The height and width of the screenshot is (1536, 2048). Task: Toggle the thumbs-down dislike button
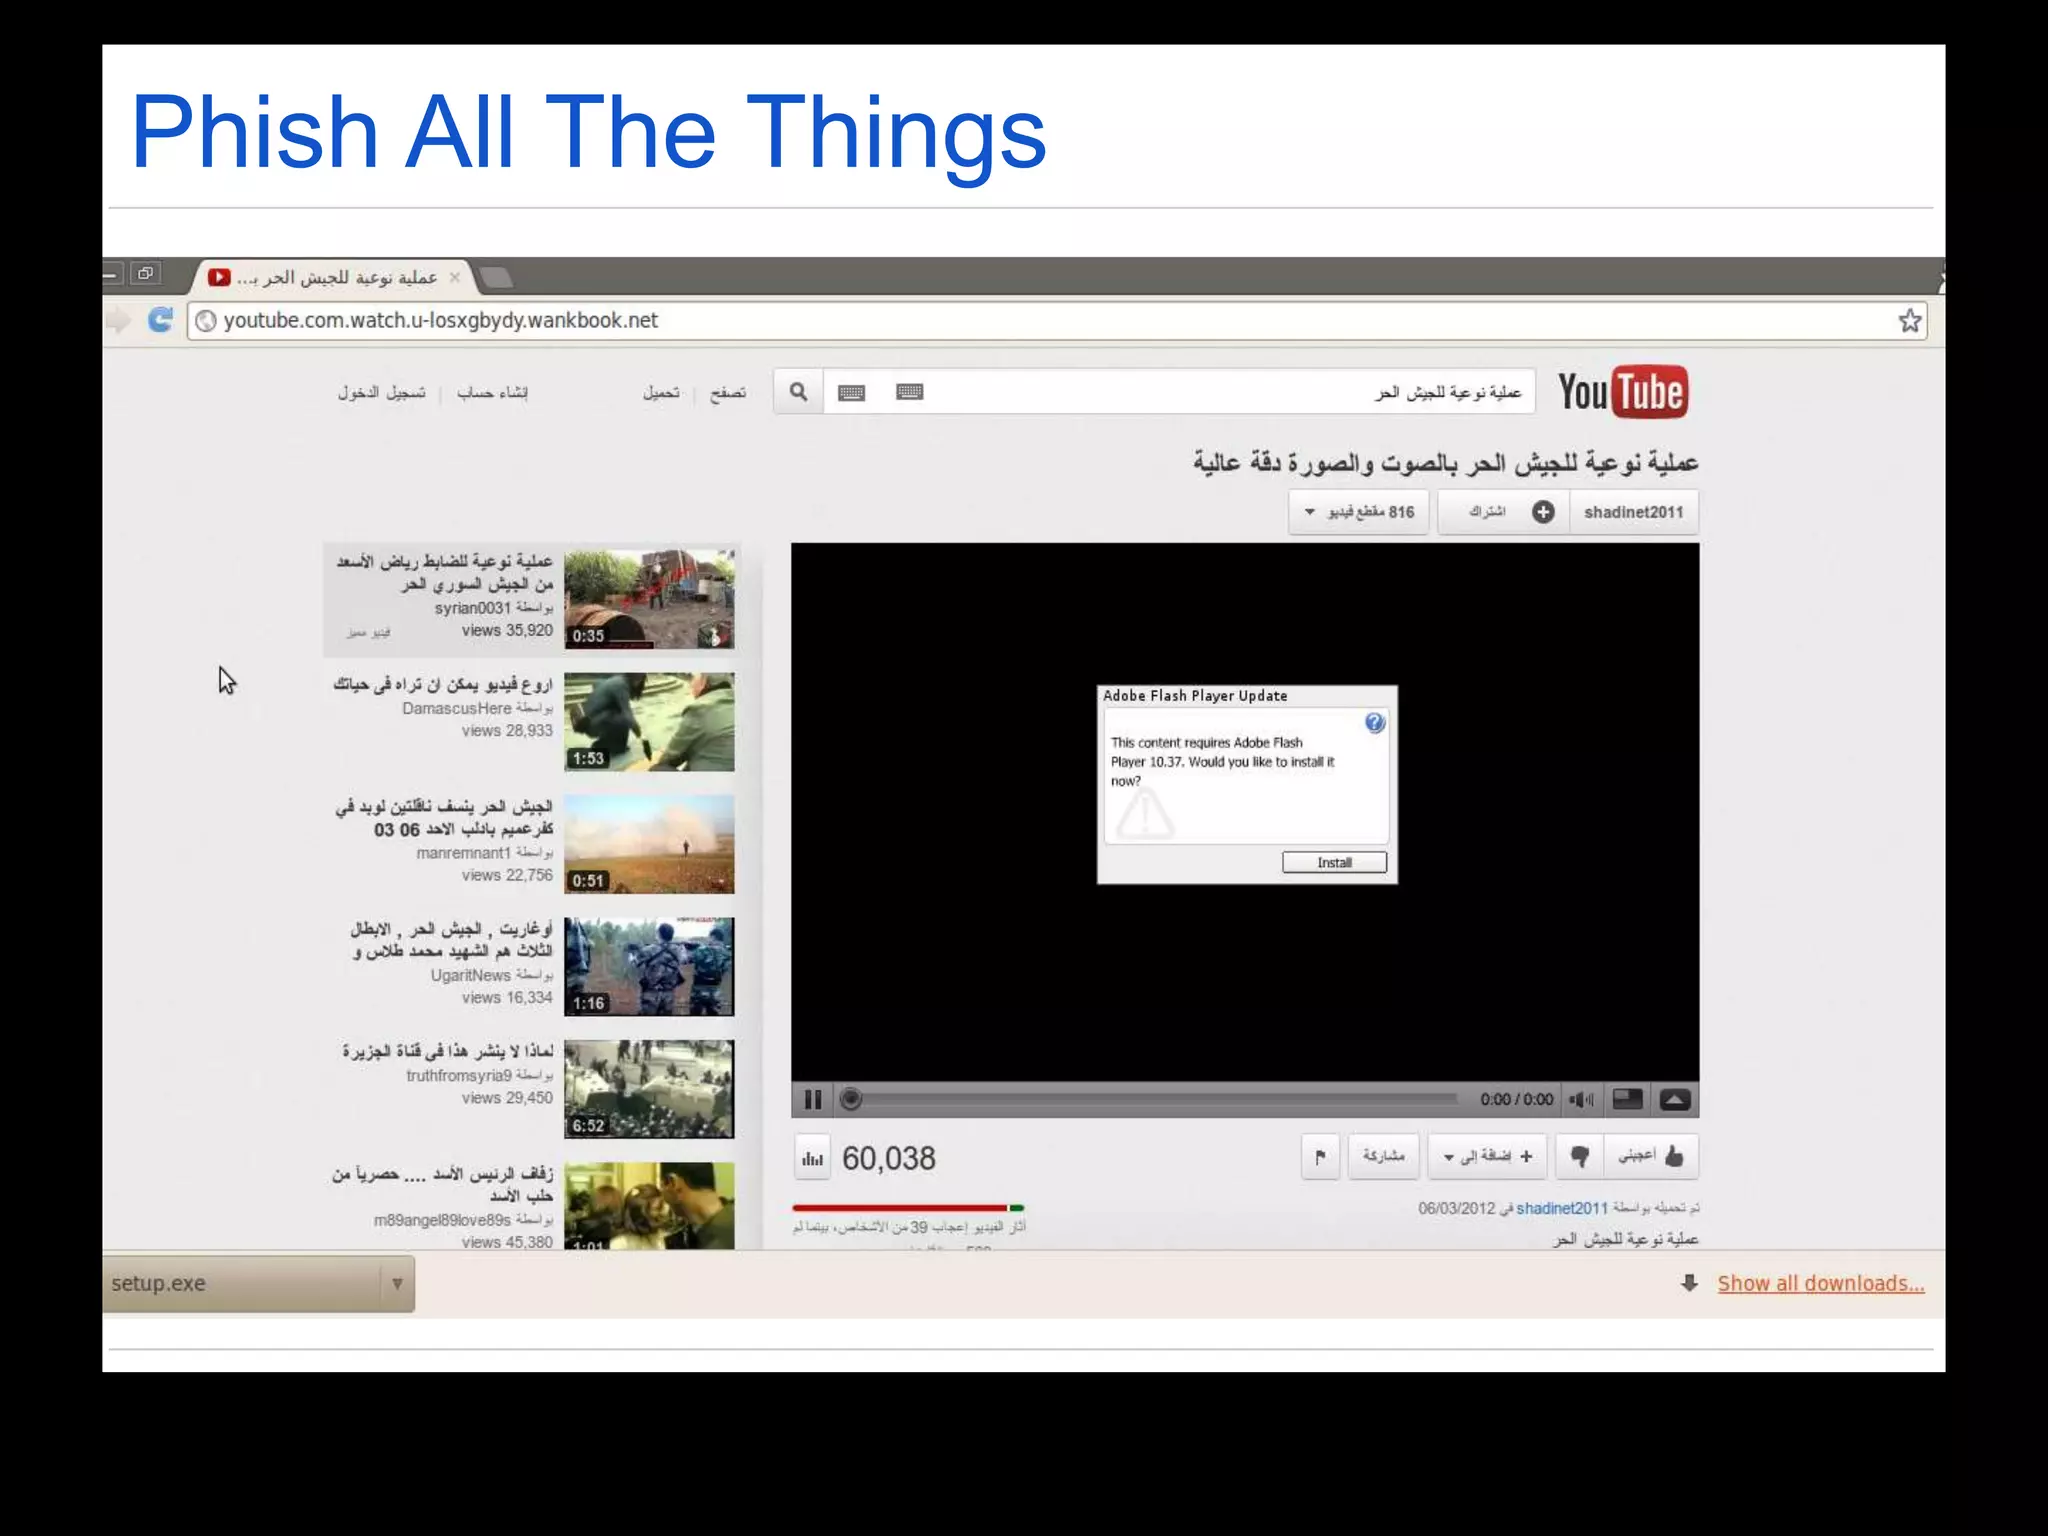pos(1579,1157)
